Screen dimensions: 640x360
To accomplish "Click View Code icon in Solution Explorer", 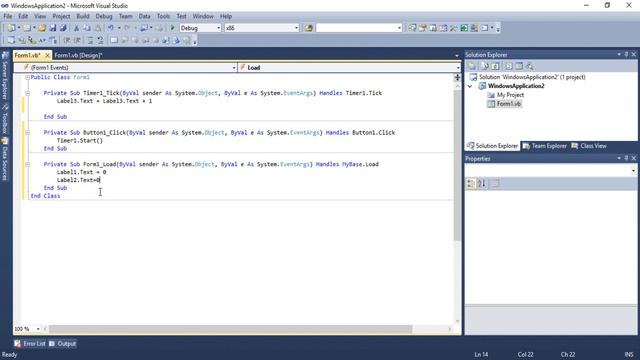I will tap(508, 66).
